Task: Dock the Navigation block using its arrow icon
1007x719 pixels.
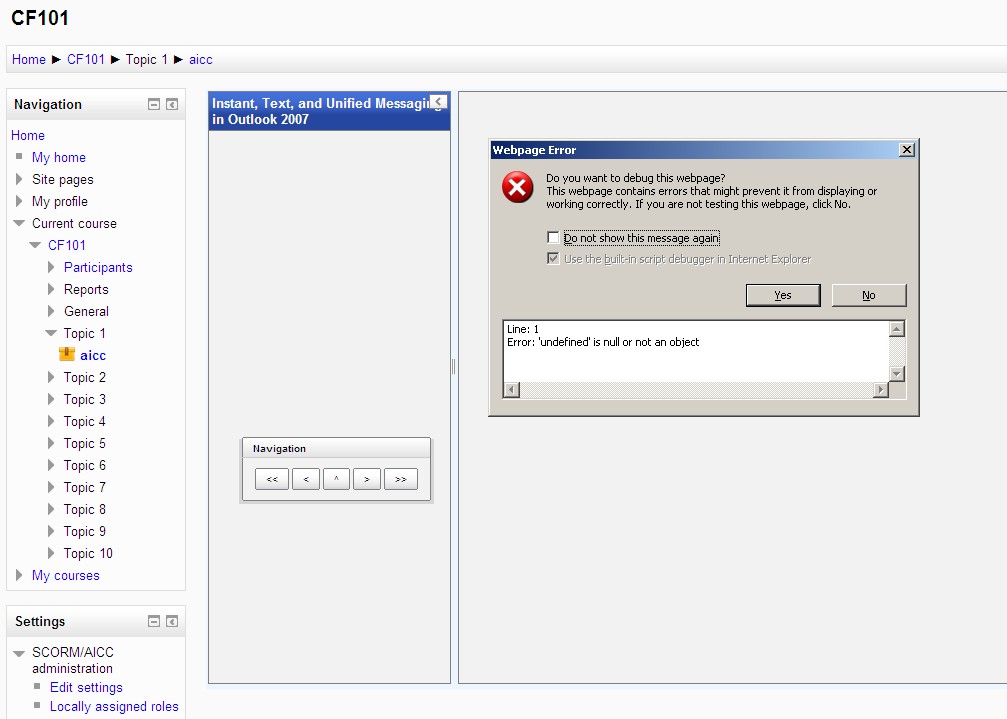Action: (171, 104)
